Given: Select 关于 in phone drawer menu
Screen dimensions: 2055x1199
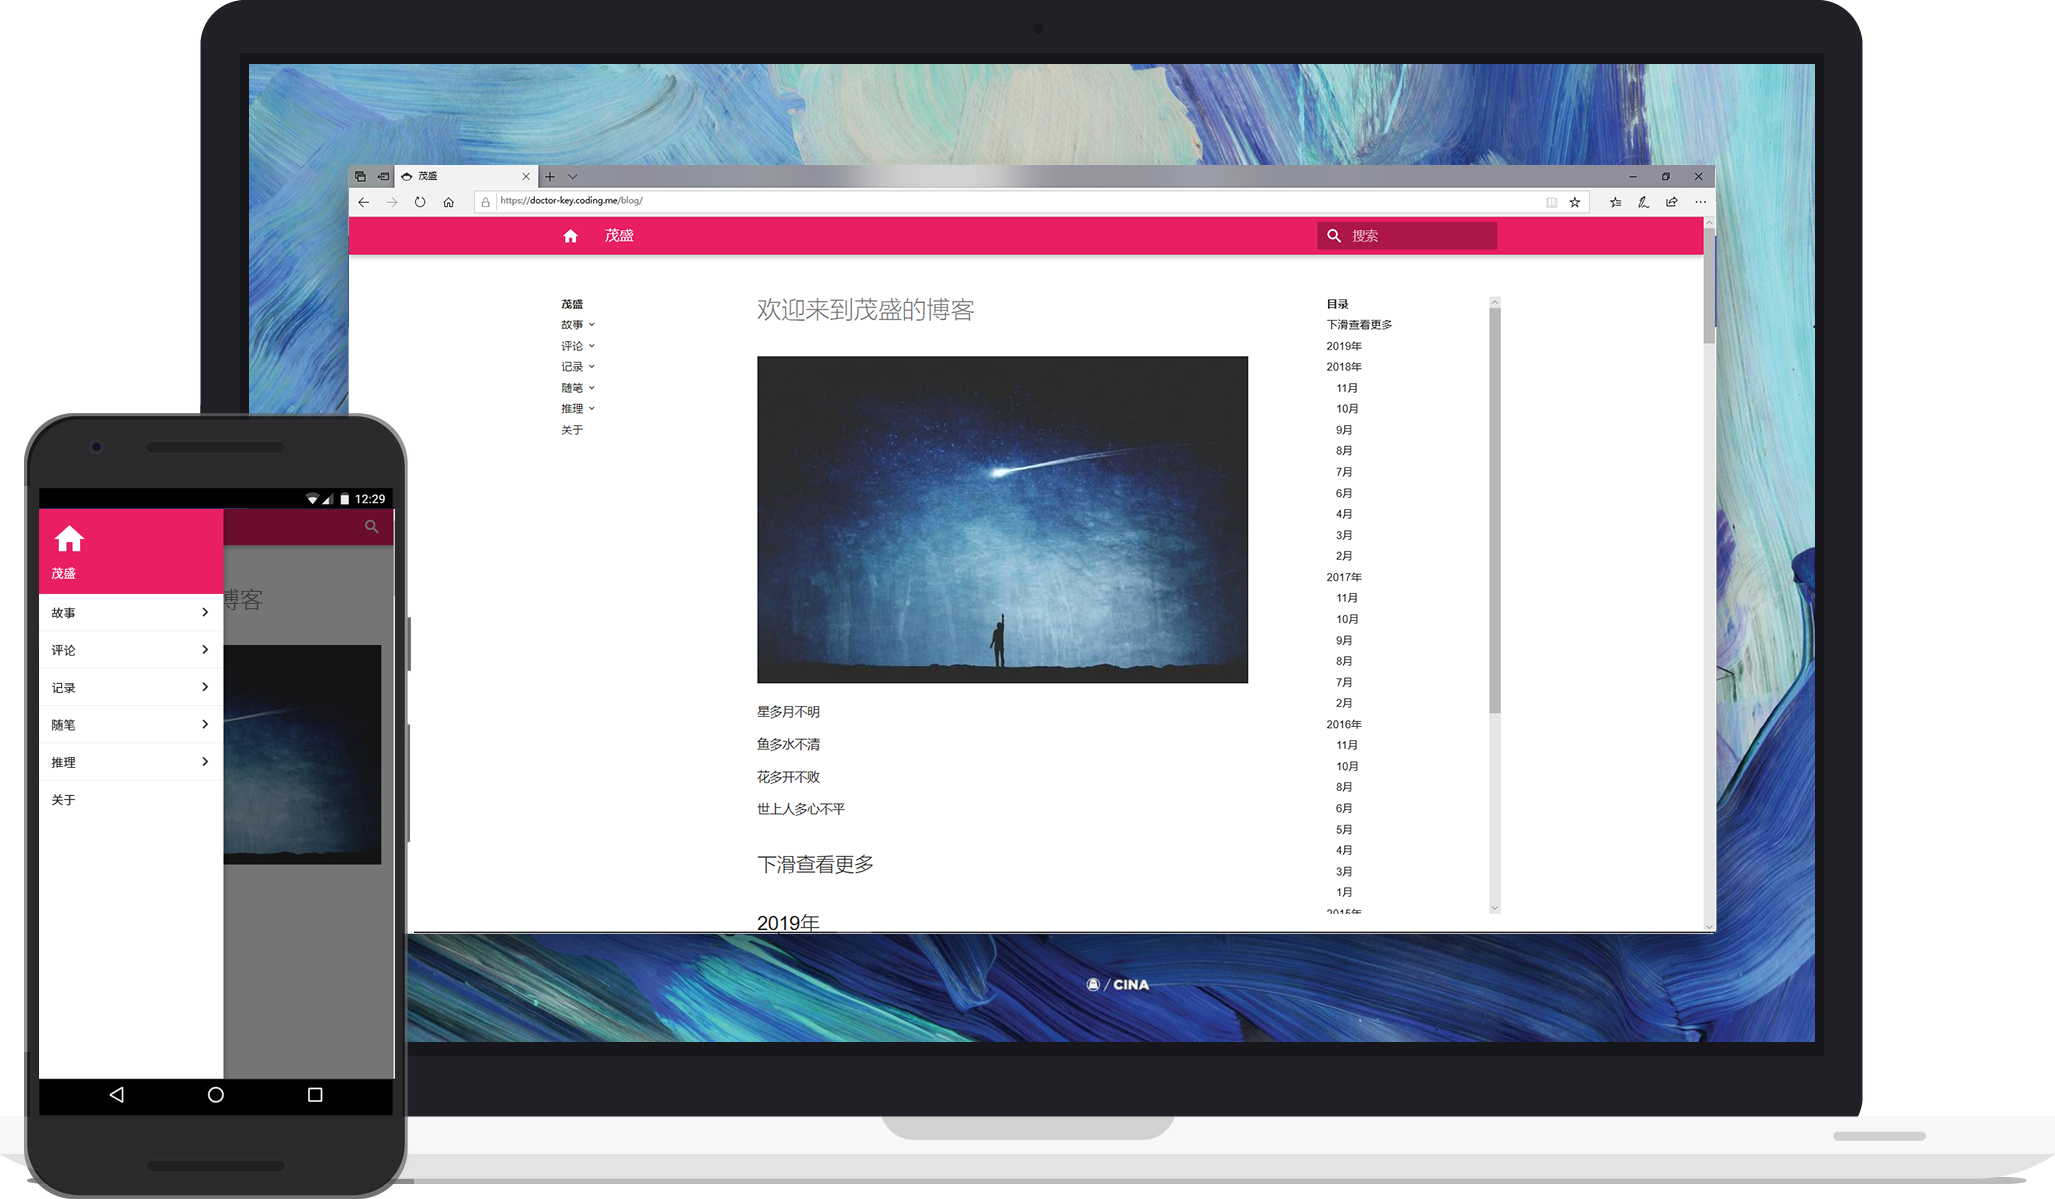Looking at the screenshot, I should (64, 800).
